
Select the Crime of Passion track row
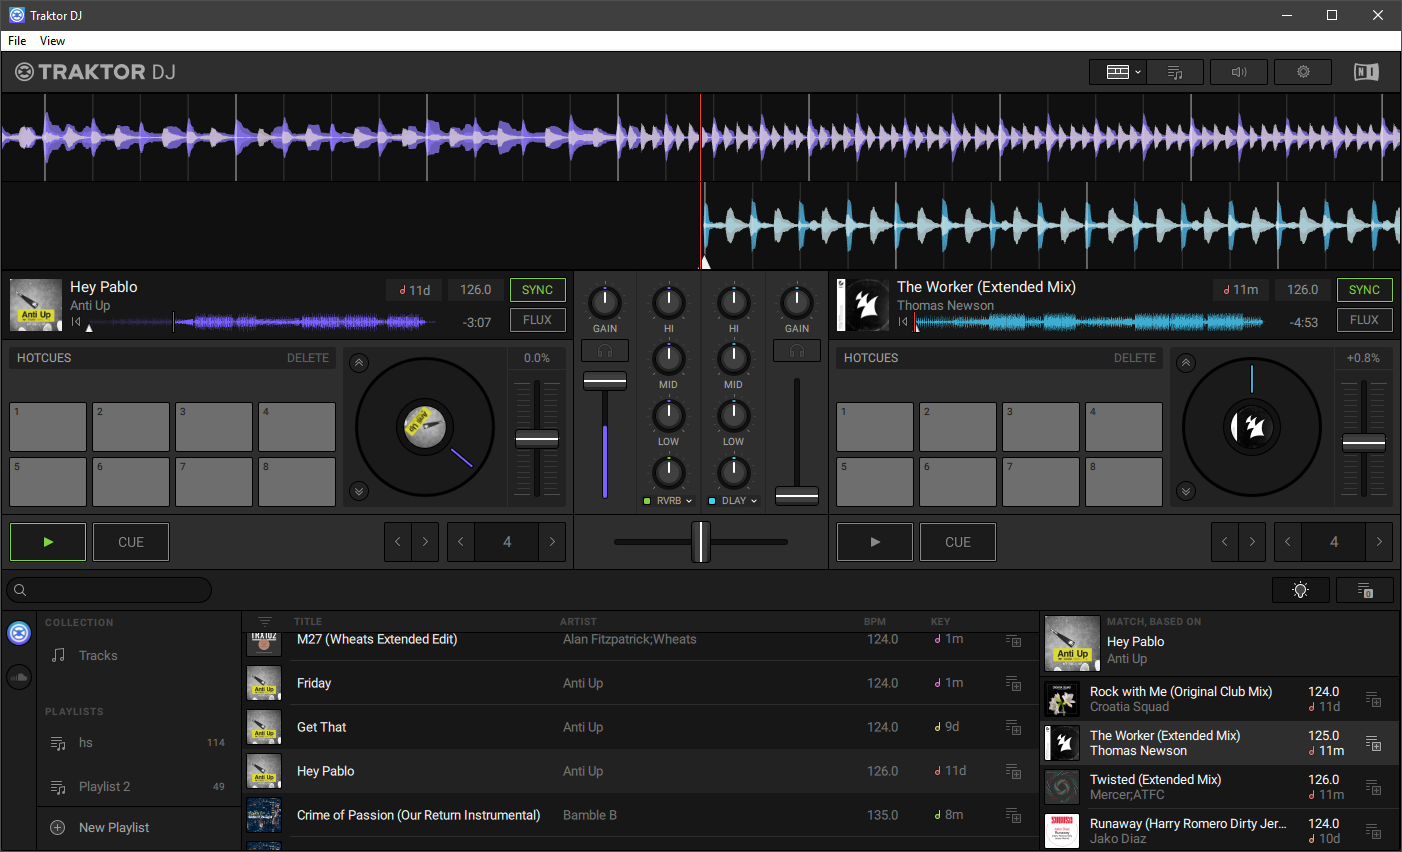pyautogui.click(x=640, y=815)
